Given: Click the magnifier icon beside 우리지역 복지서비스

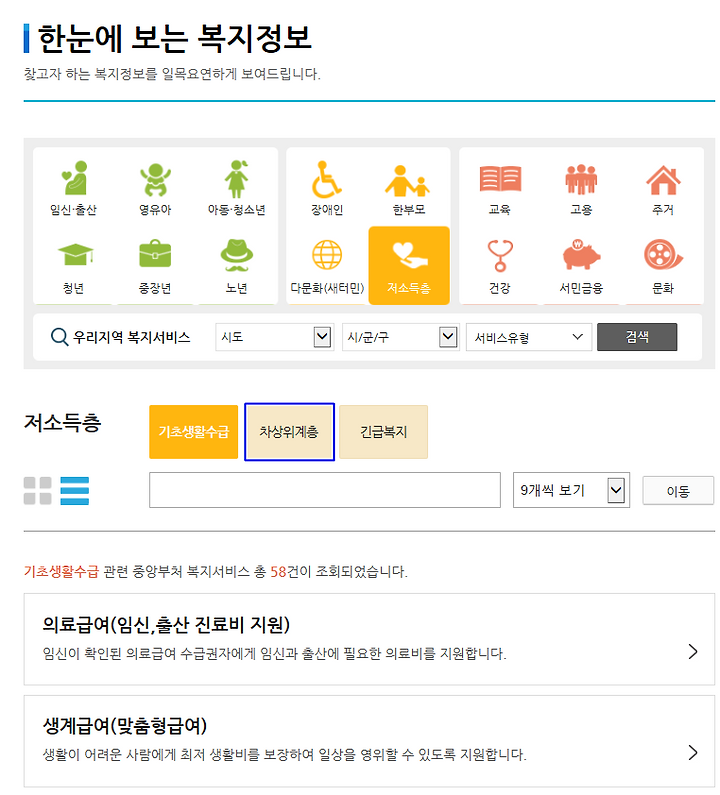Looking at the screenshot, I should click(x=59, y=337).
